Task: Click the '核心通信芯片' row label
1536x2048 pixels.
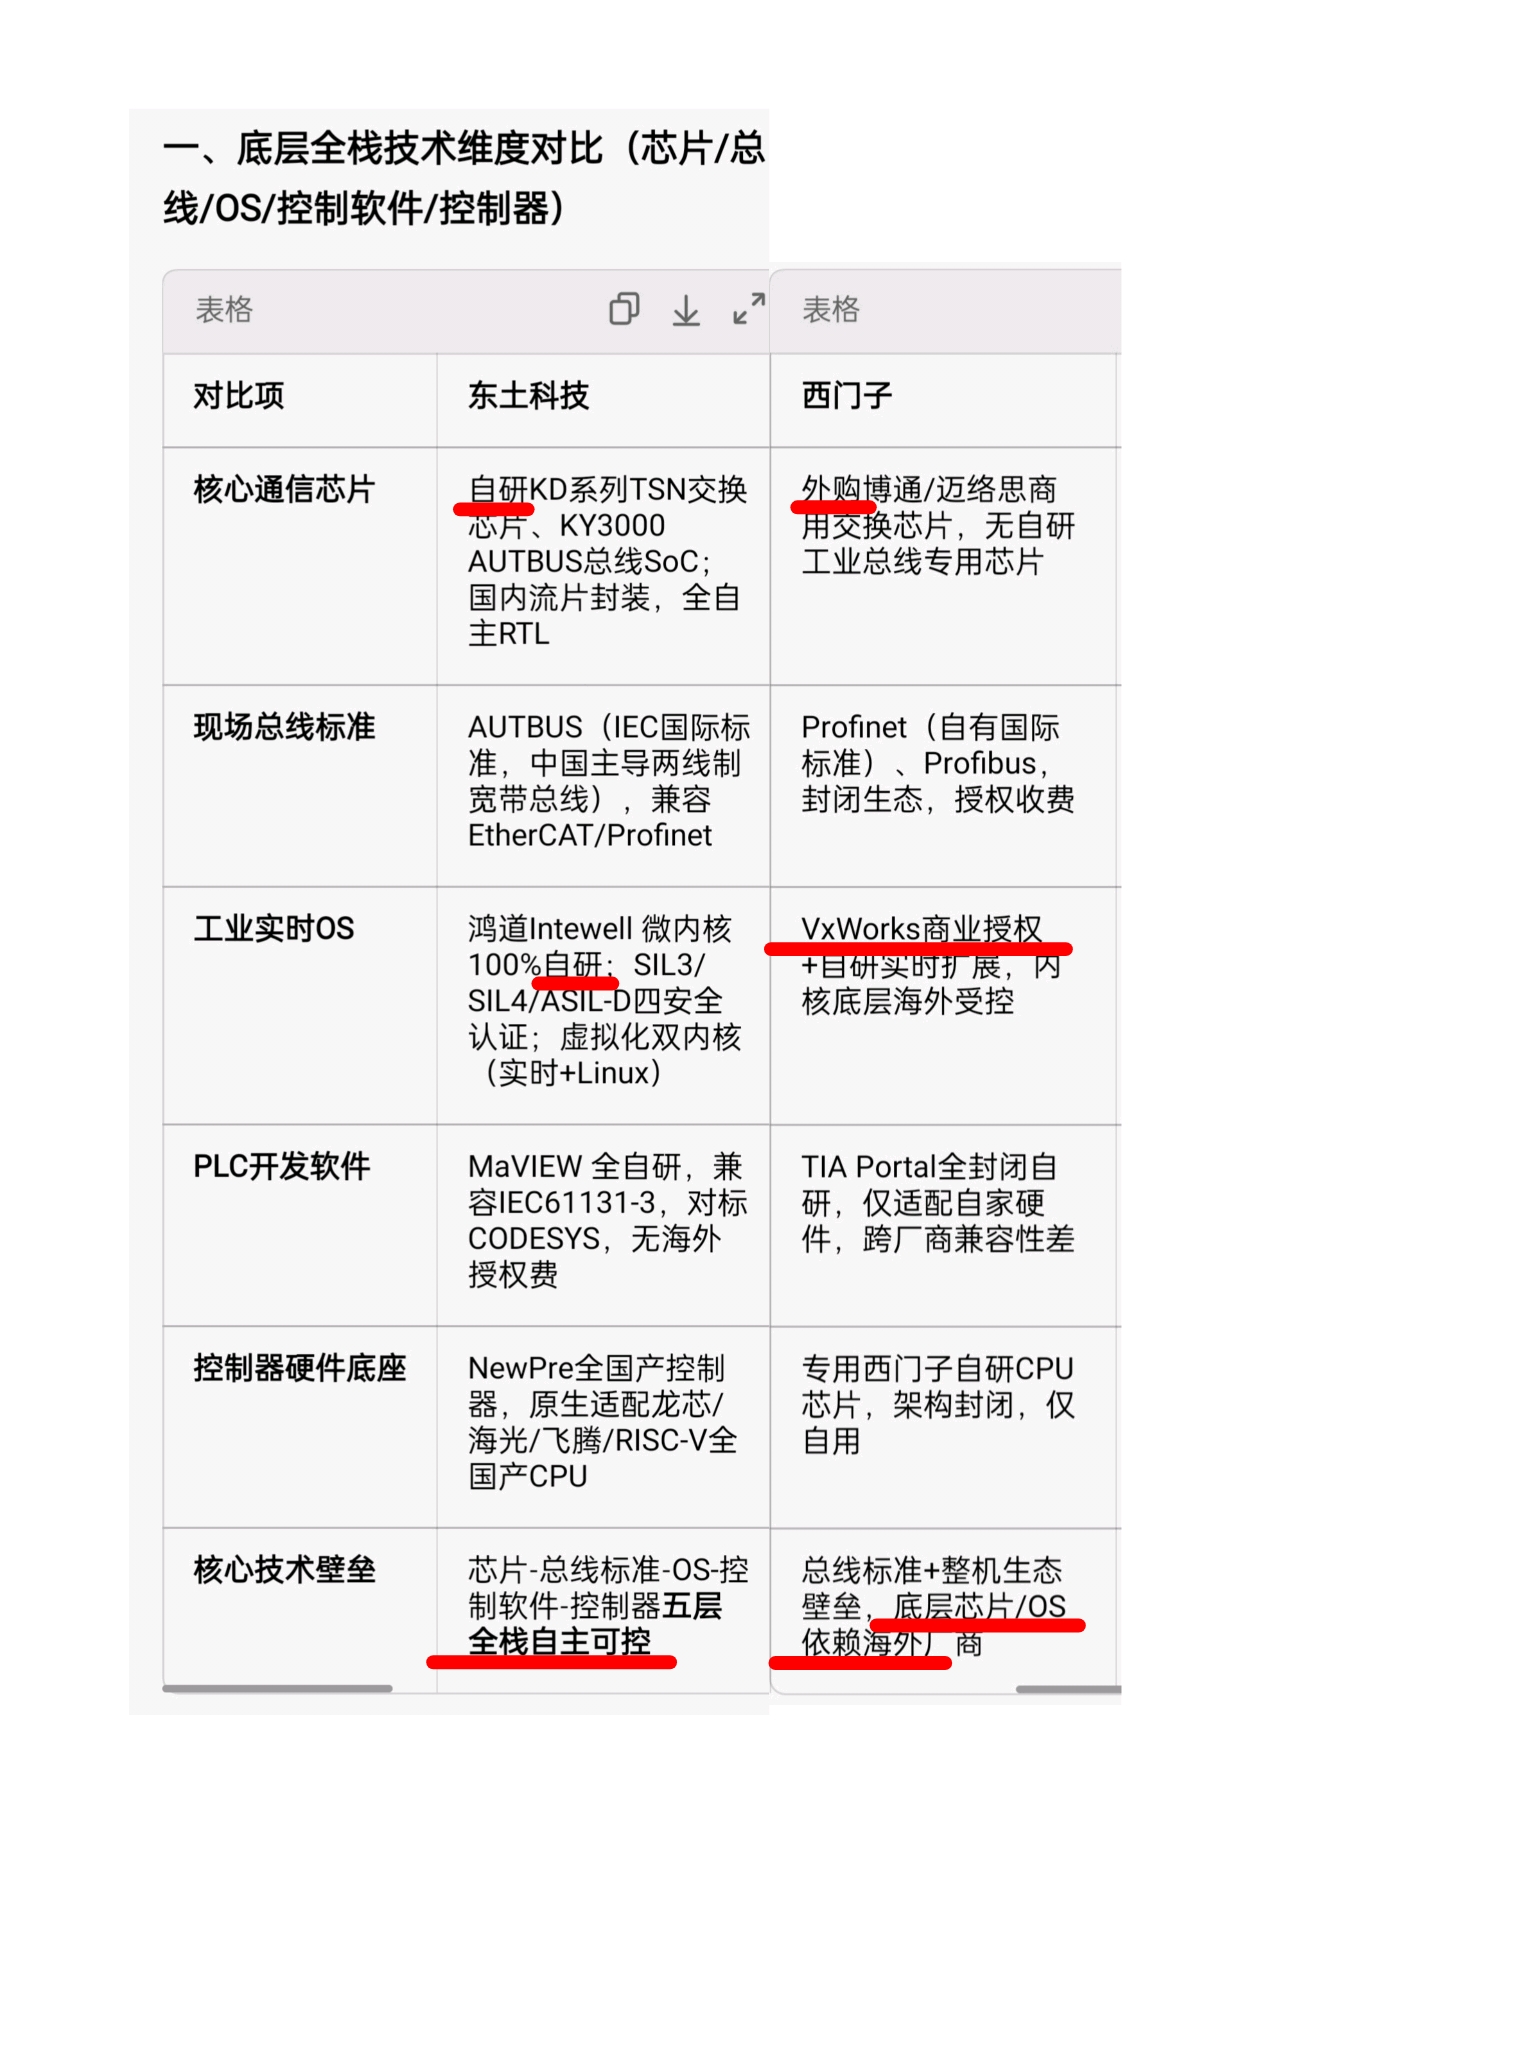Action: point(284,490)
